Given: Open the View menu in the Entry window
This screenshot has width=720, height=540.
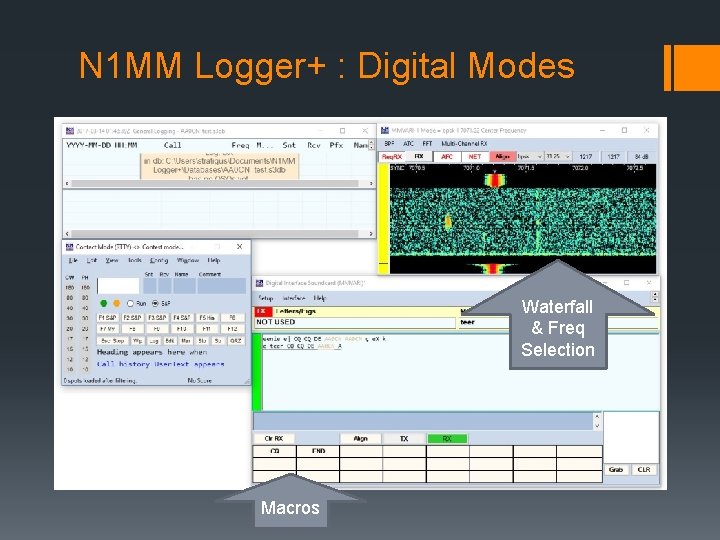Looking at the screenshot, I should tap(112, 260).
